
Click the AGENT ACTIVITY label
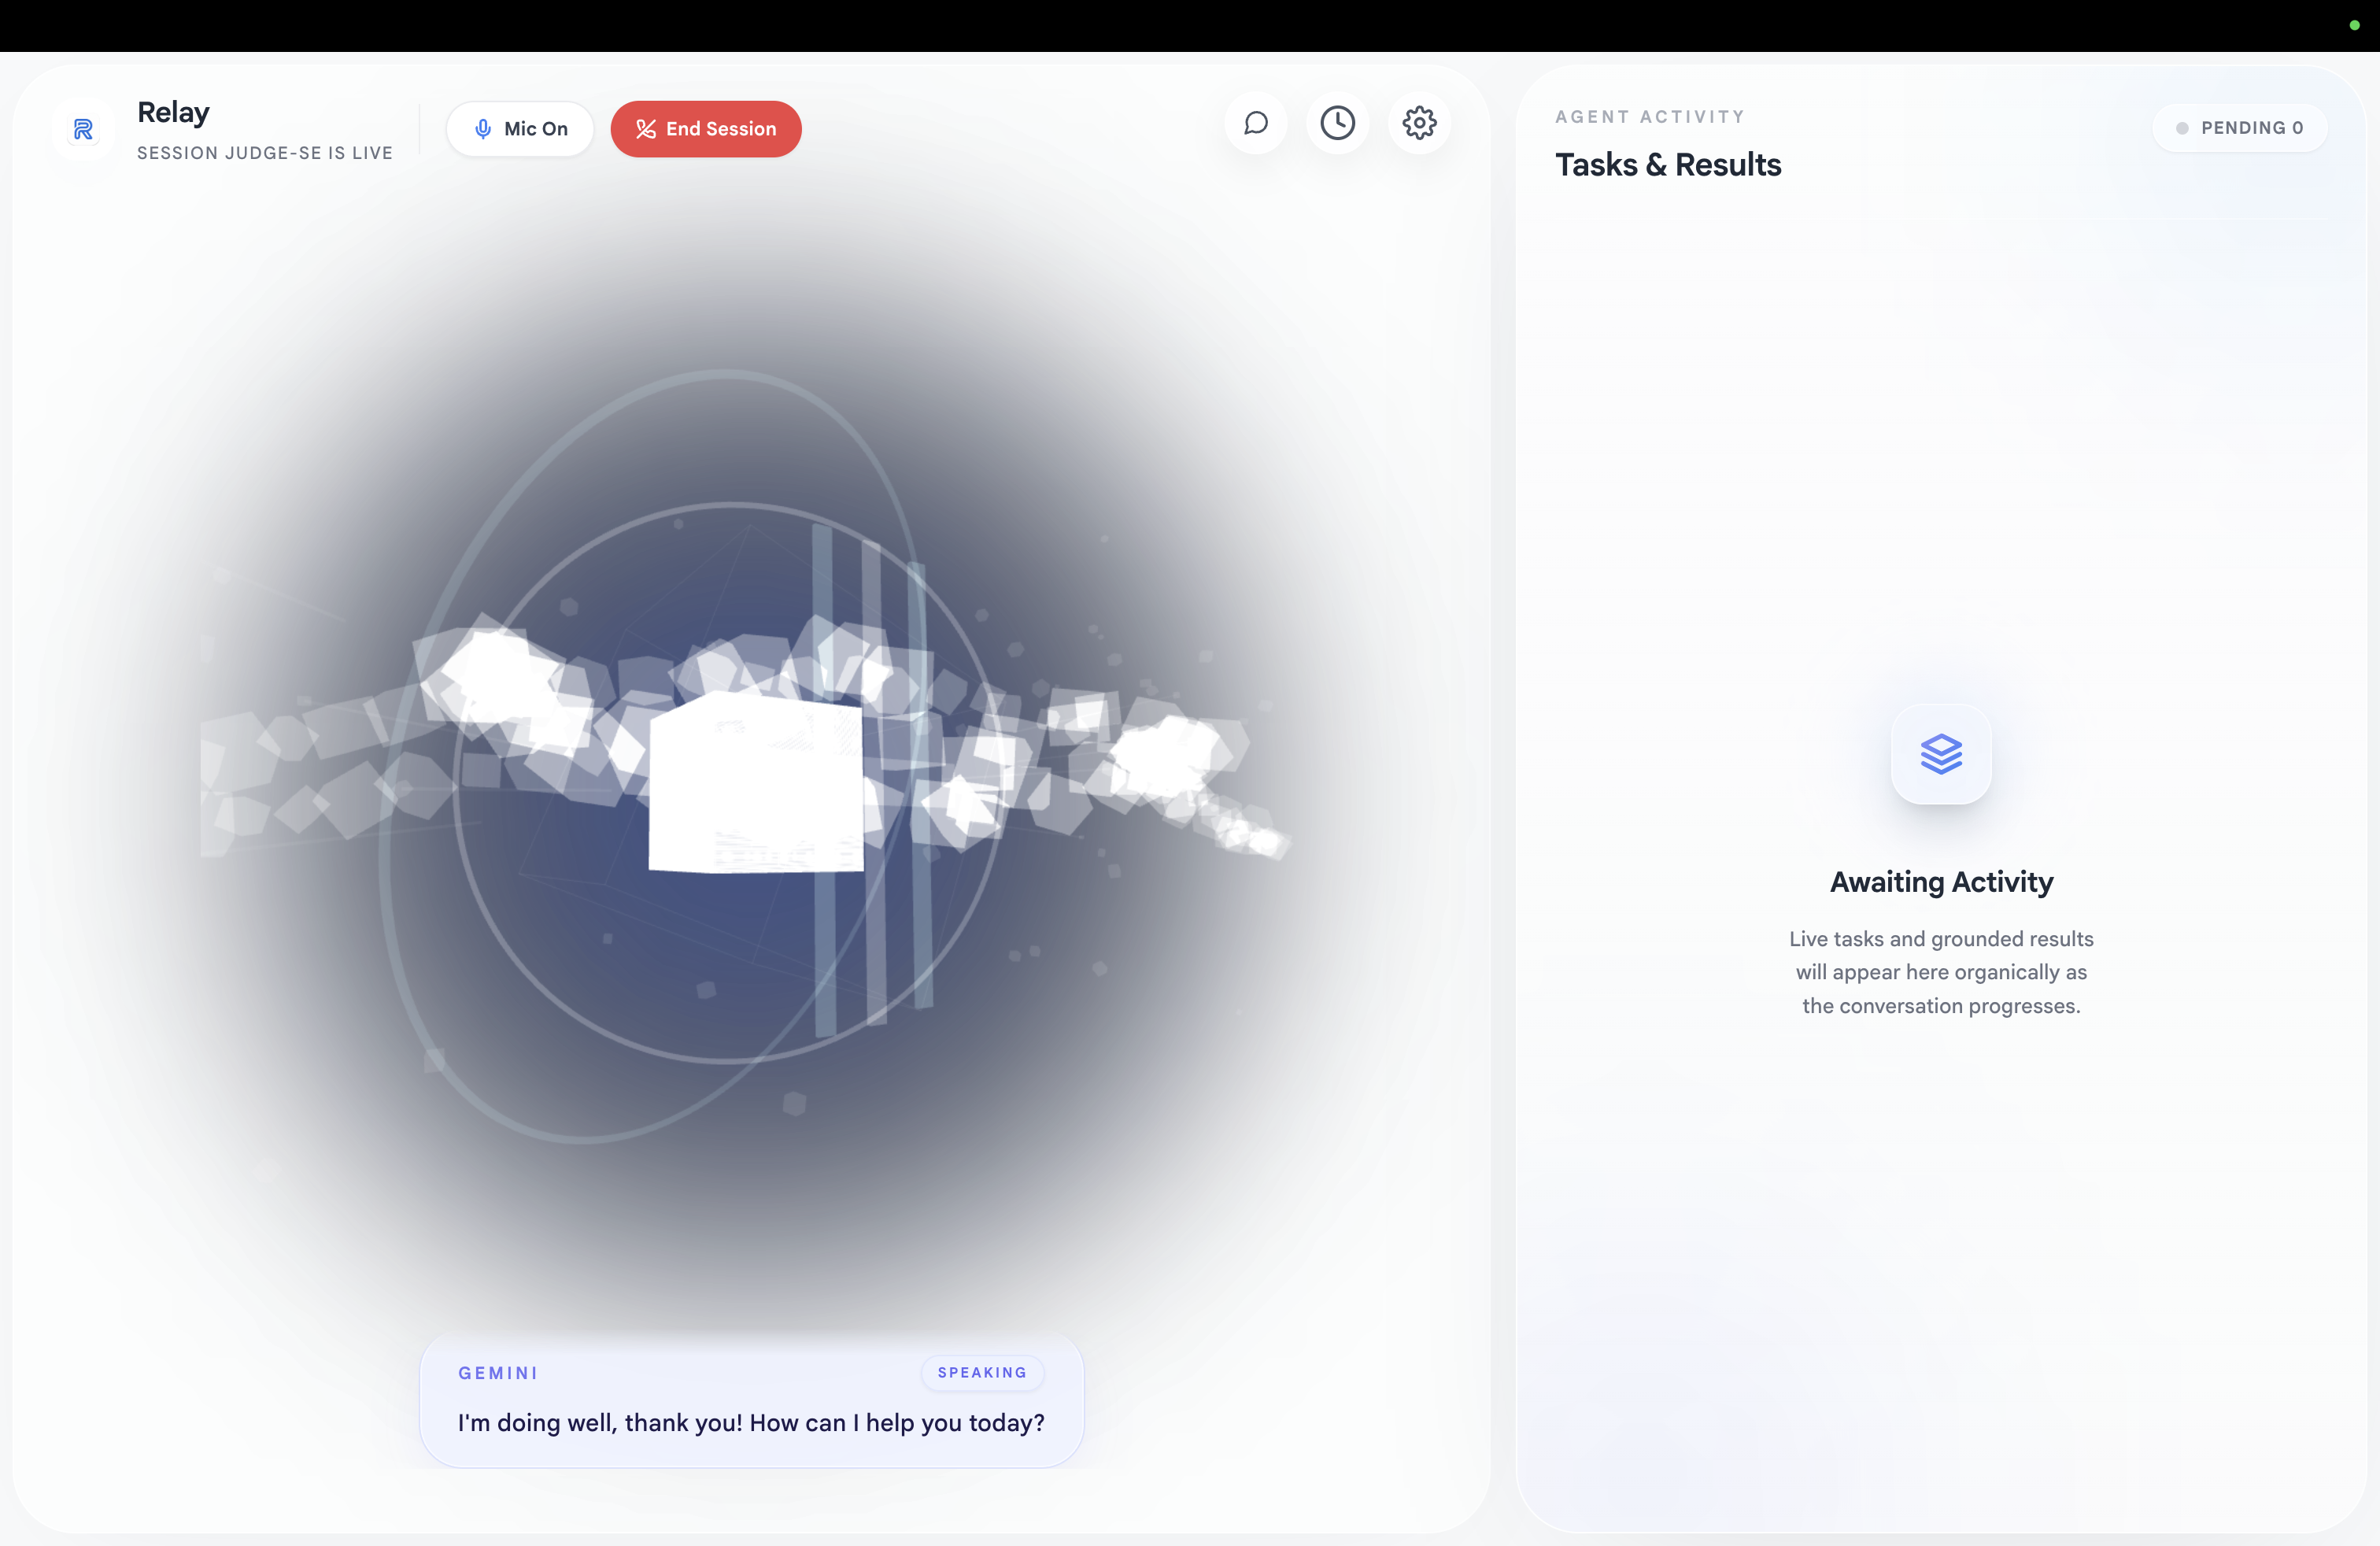1649,117
